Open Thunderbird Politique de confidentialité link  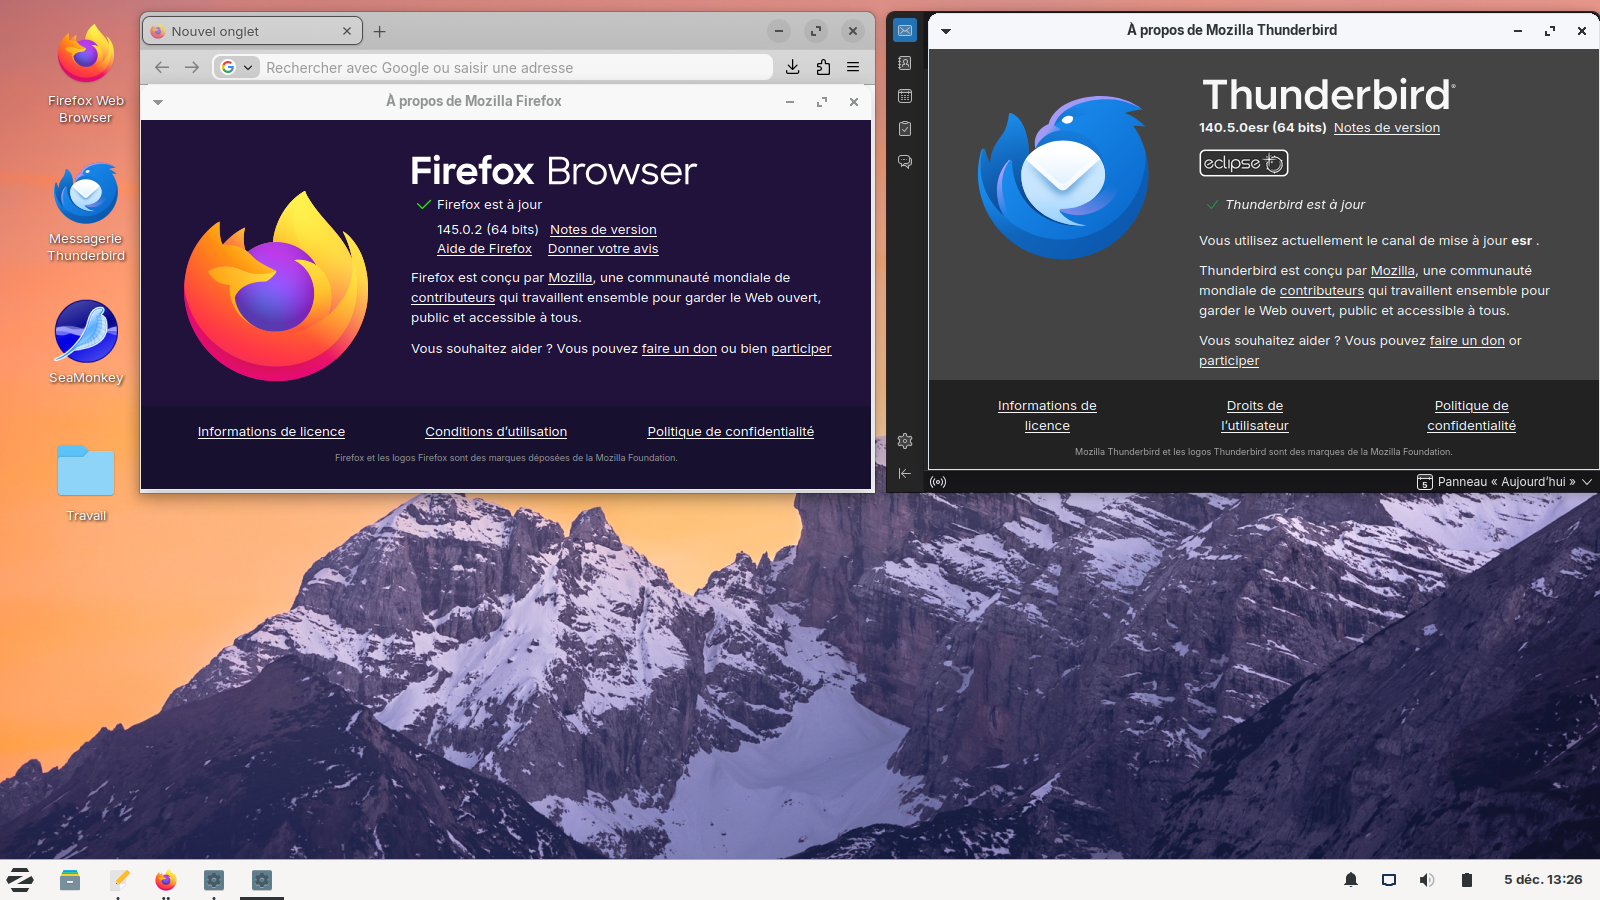tap(1471, 416)
